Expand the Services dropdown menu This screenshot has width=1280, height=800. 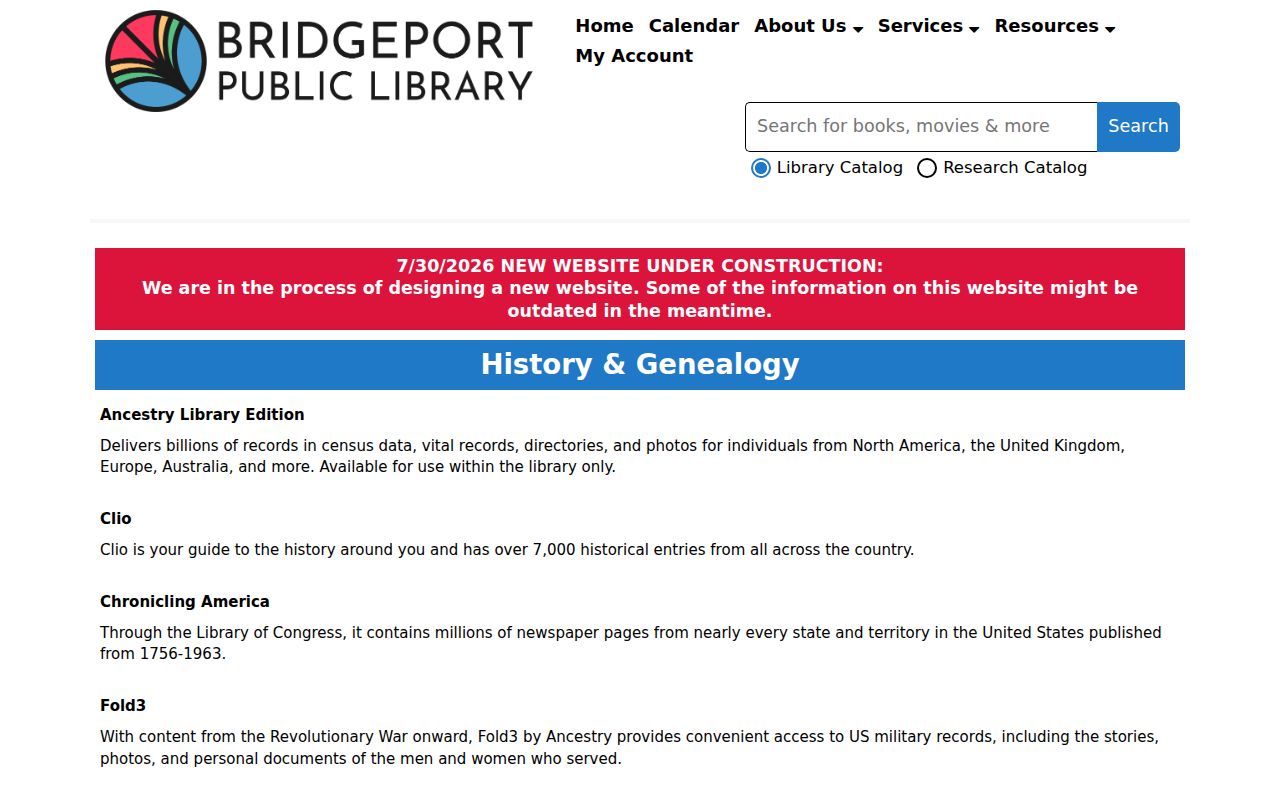(928, 26)
